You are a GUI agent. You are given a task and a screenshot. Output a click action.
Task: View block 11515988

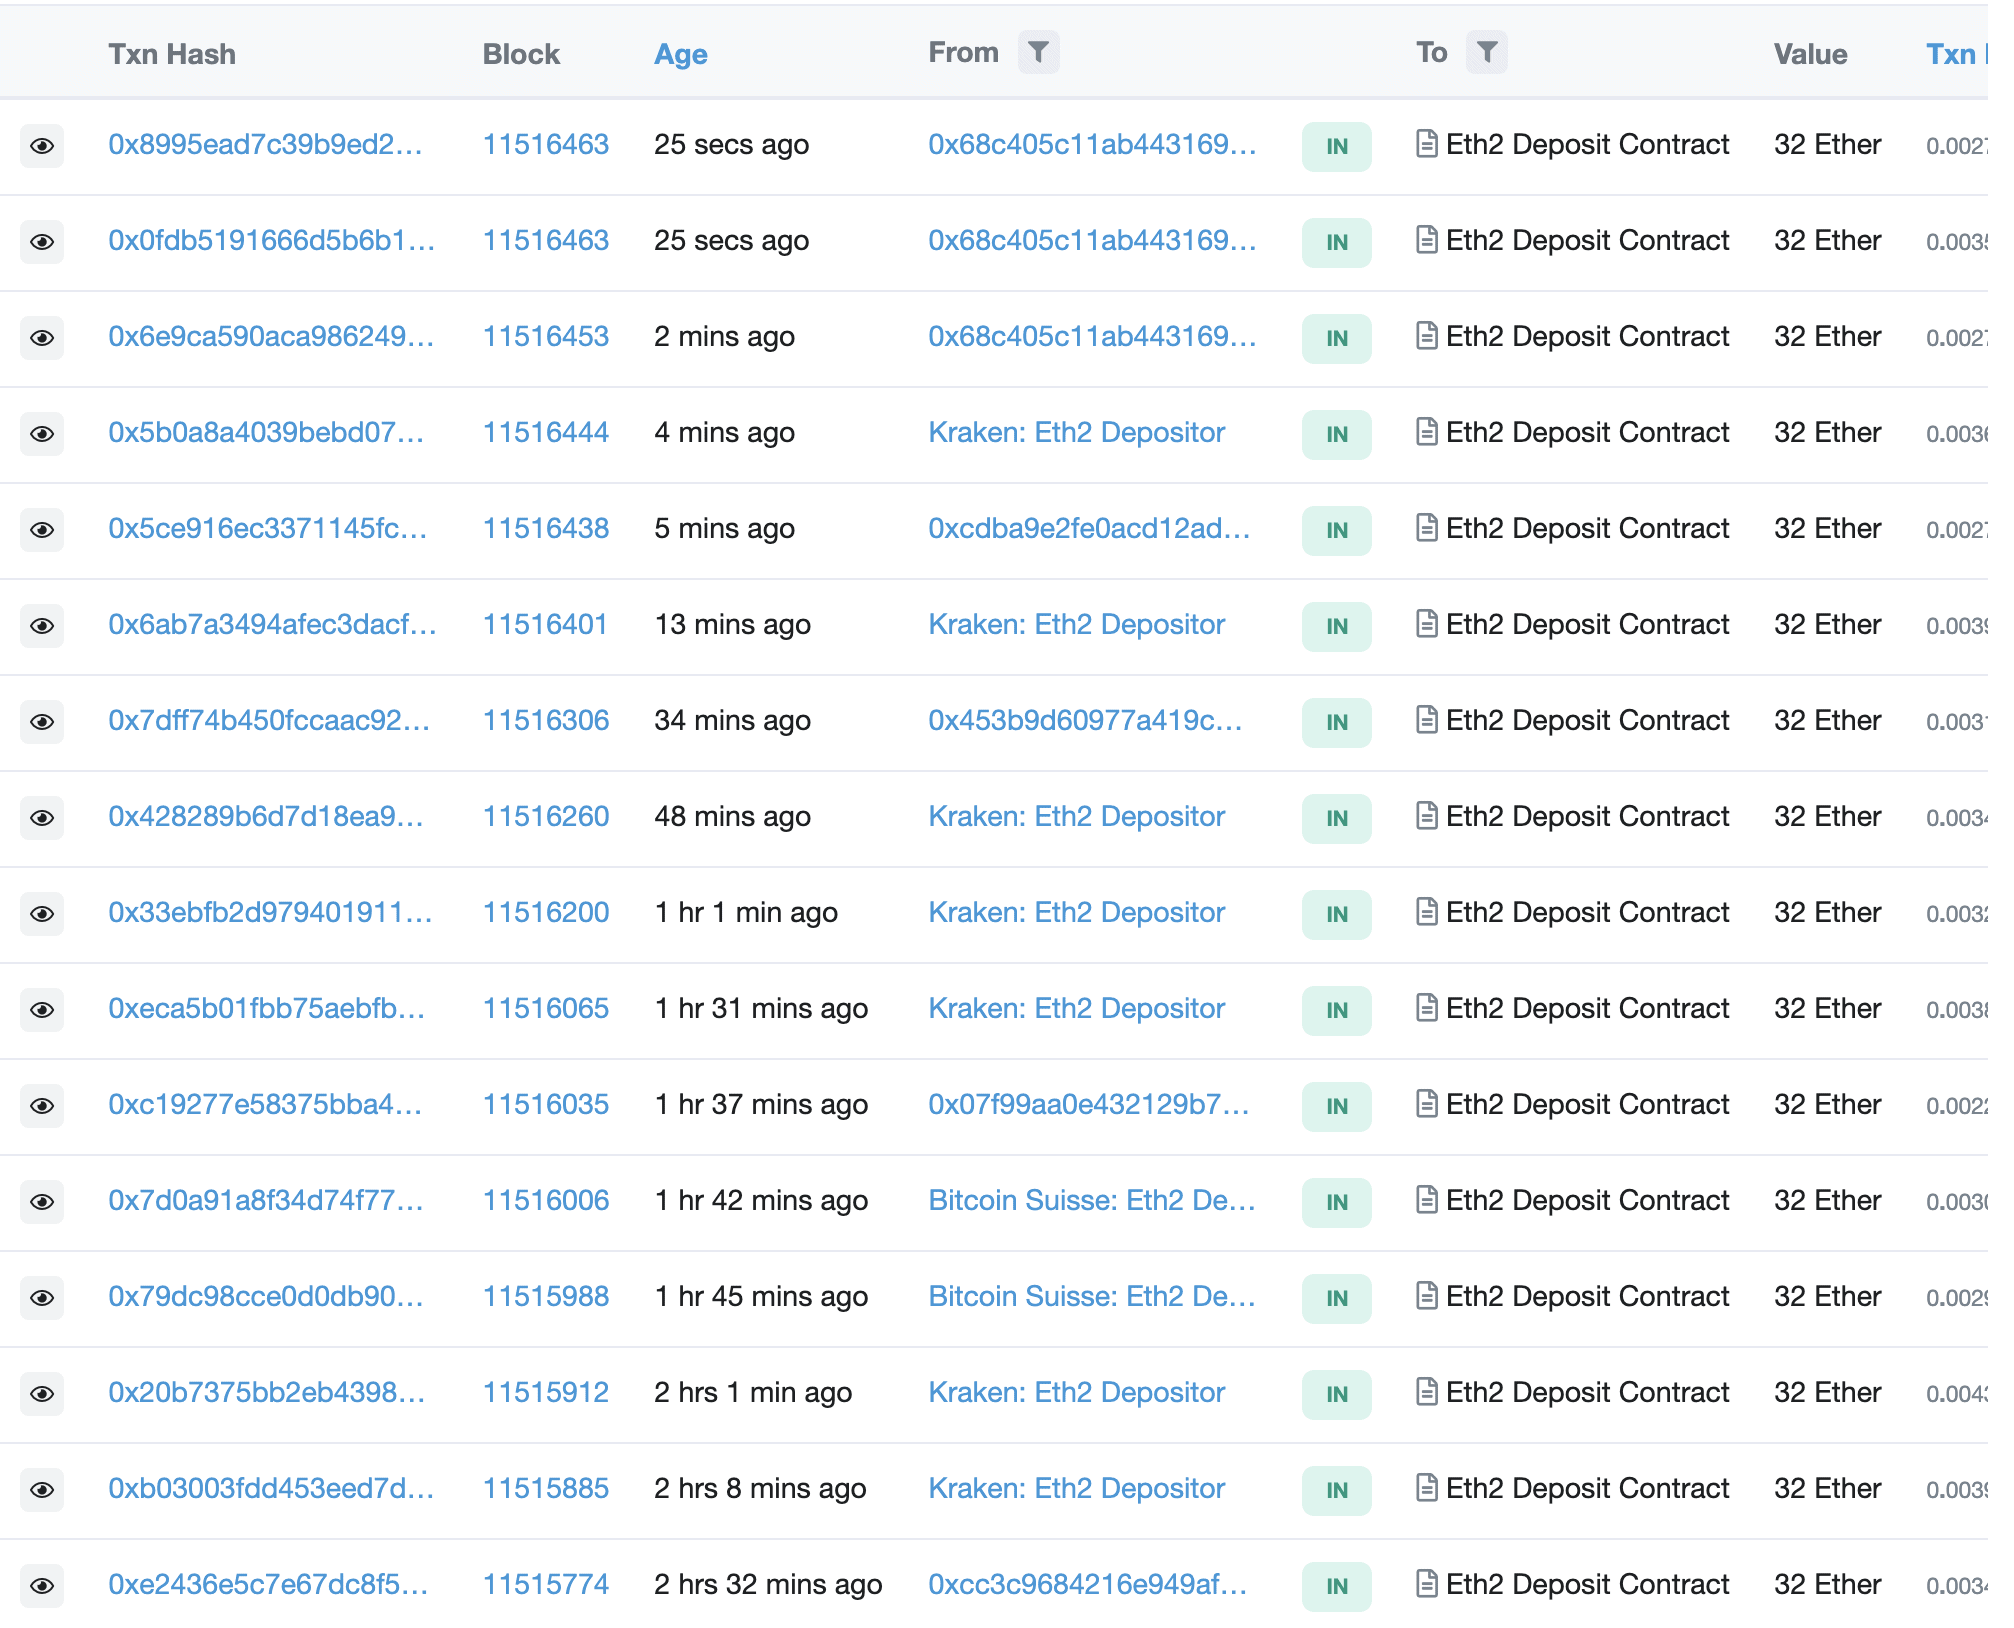click(546, 1297)
